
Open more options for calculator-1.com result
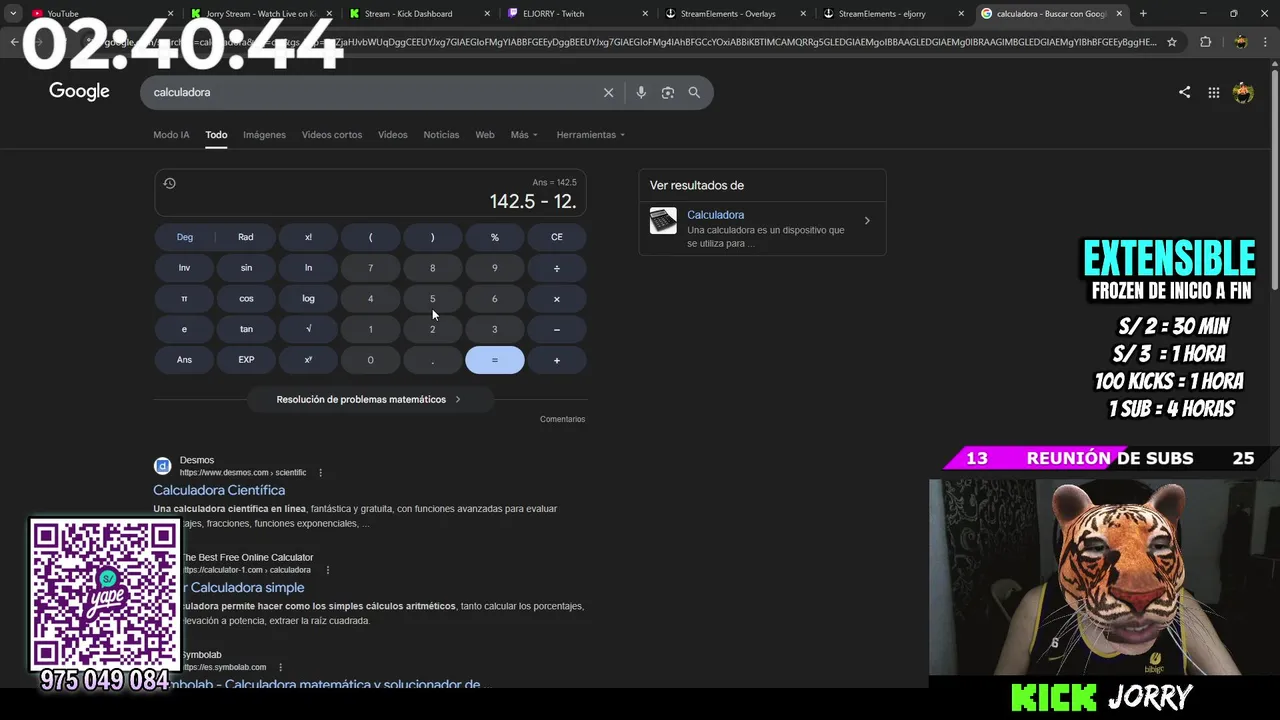(x=327, y=570)
